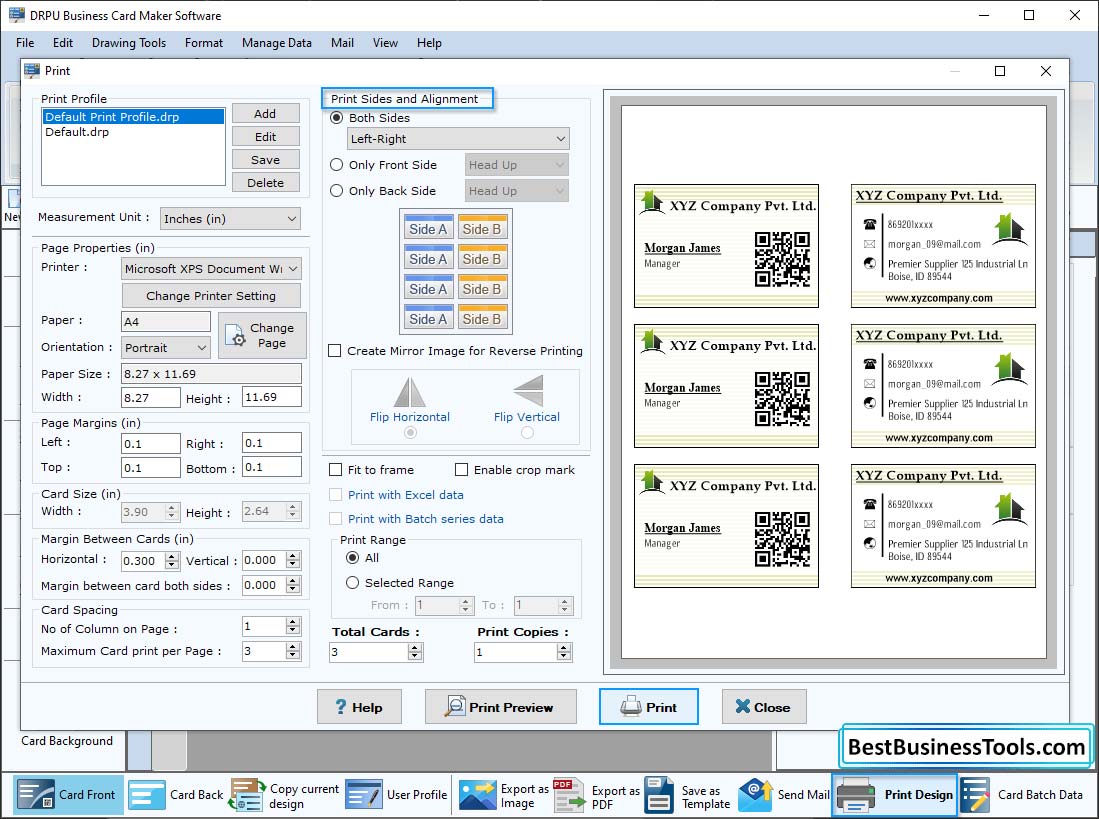The image size is (1099, 819).
Task: Open the Printer selection dropdown
Action: pos(211,269)
